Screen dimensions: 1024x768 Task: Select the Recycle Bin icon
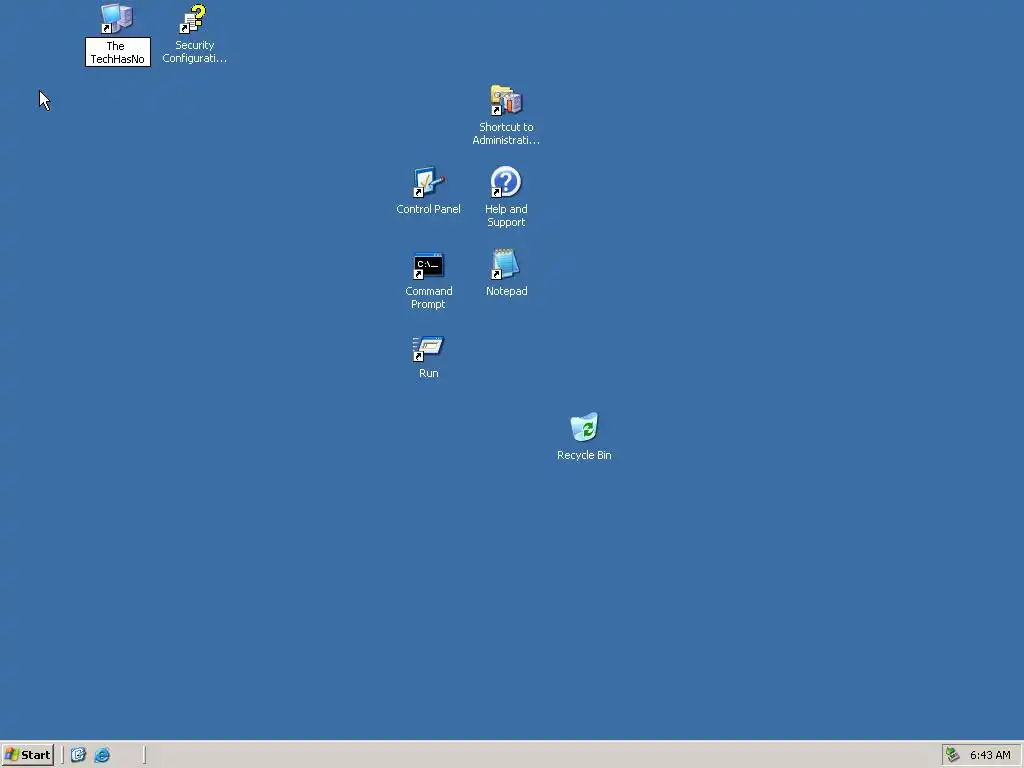click(584, 427)
